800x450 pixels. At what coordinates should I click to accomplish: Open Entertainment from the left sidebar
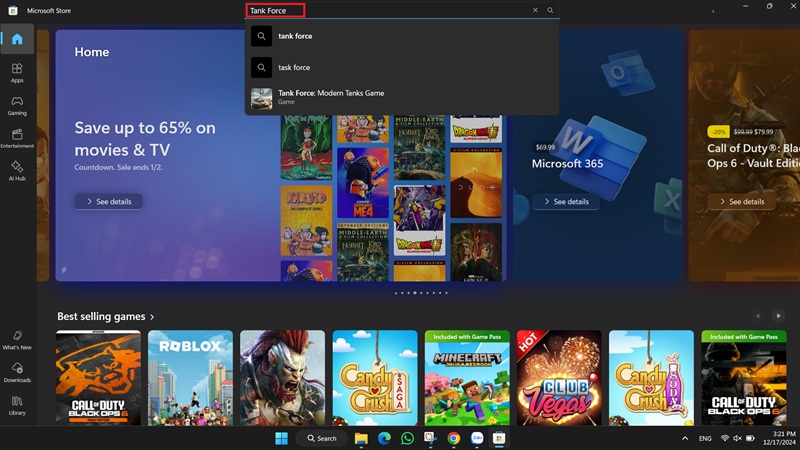click(x=17, y=137)
